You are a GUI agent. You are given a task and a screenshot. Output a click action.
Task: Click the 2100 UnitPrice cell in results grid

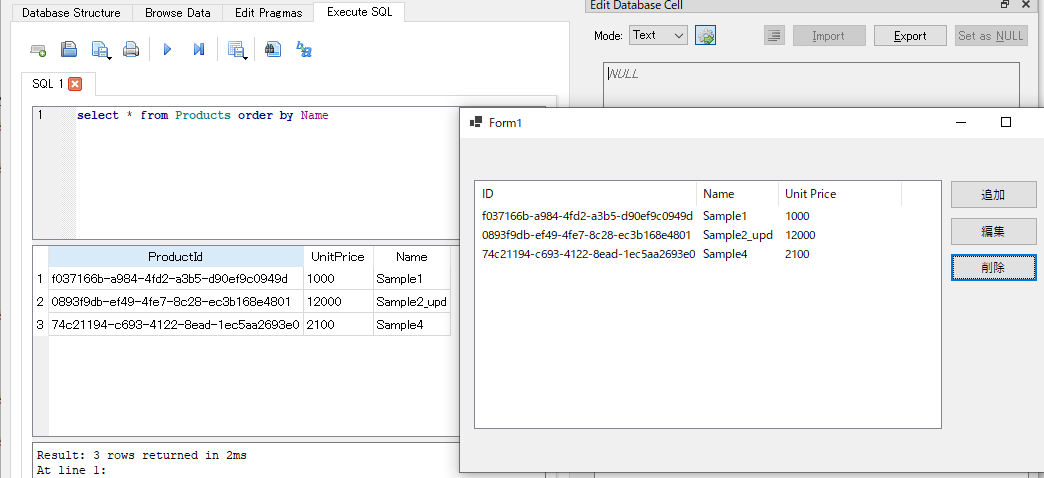pyautogui.click(x=338, y=325)
